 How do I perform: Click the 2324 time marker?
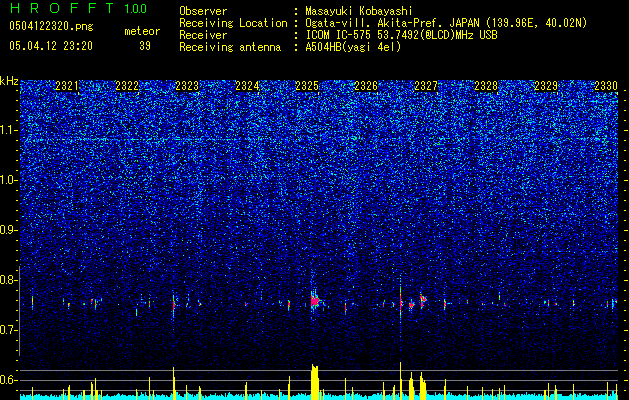click(x=247, y=86)
